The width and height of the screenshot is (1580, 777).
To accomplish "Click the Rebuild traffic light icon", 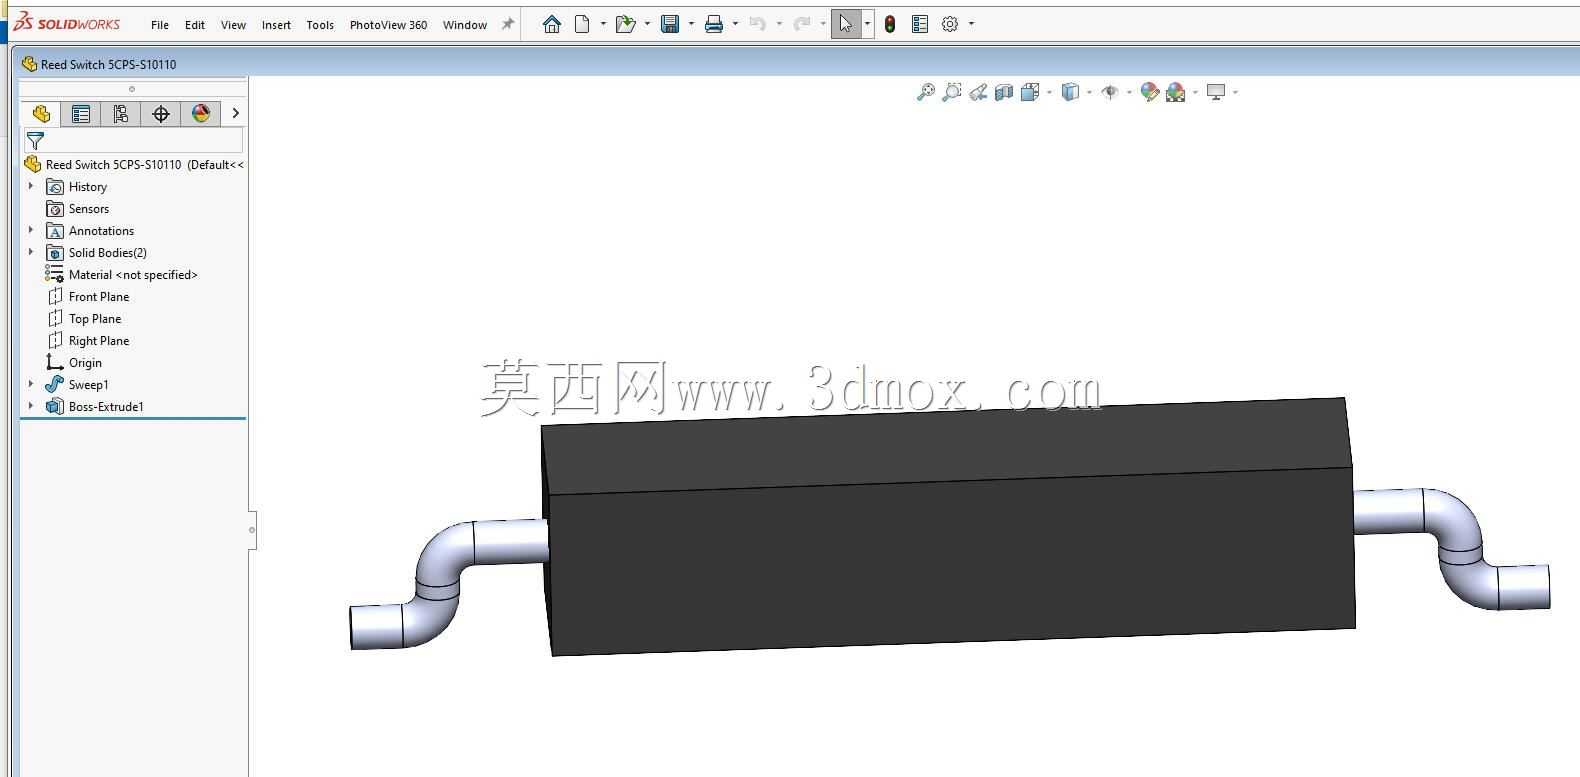I will 890,24.
